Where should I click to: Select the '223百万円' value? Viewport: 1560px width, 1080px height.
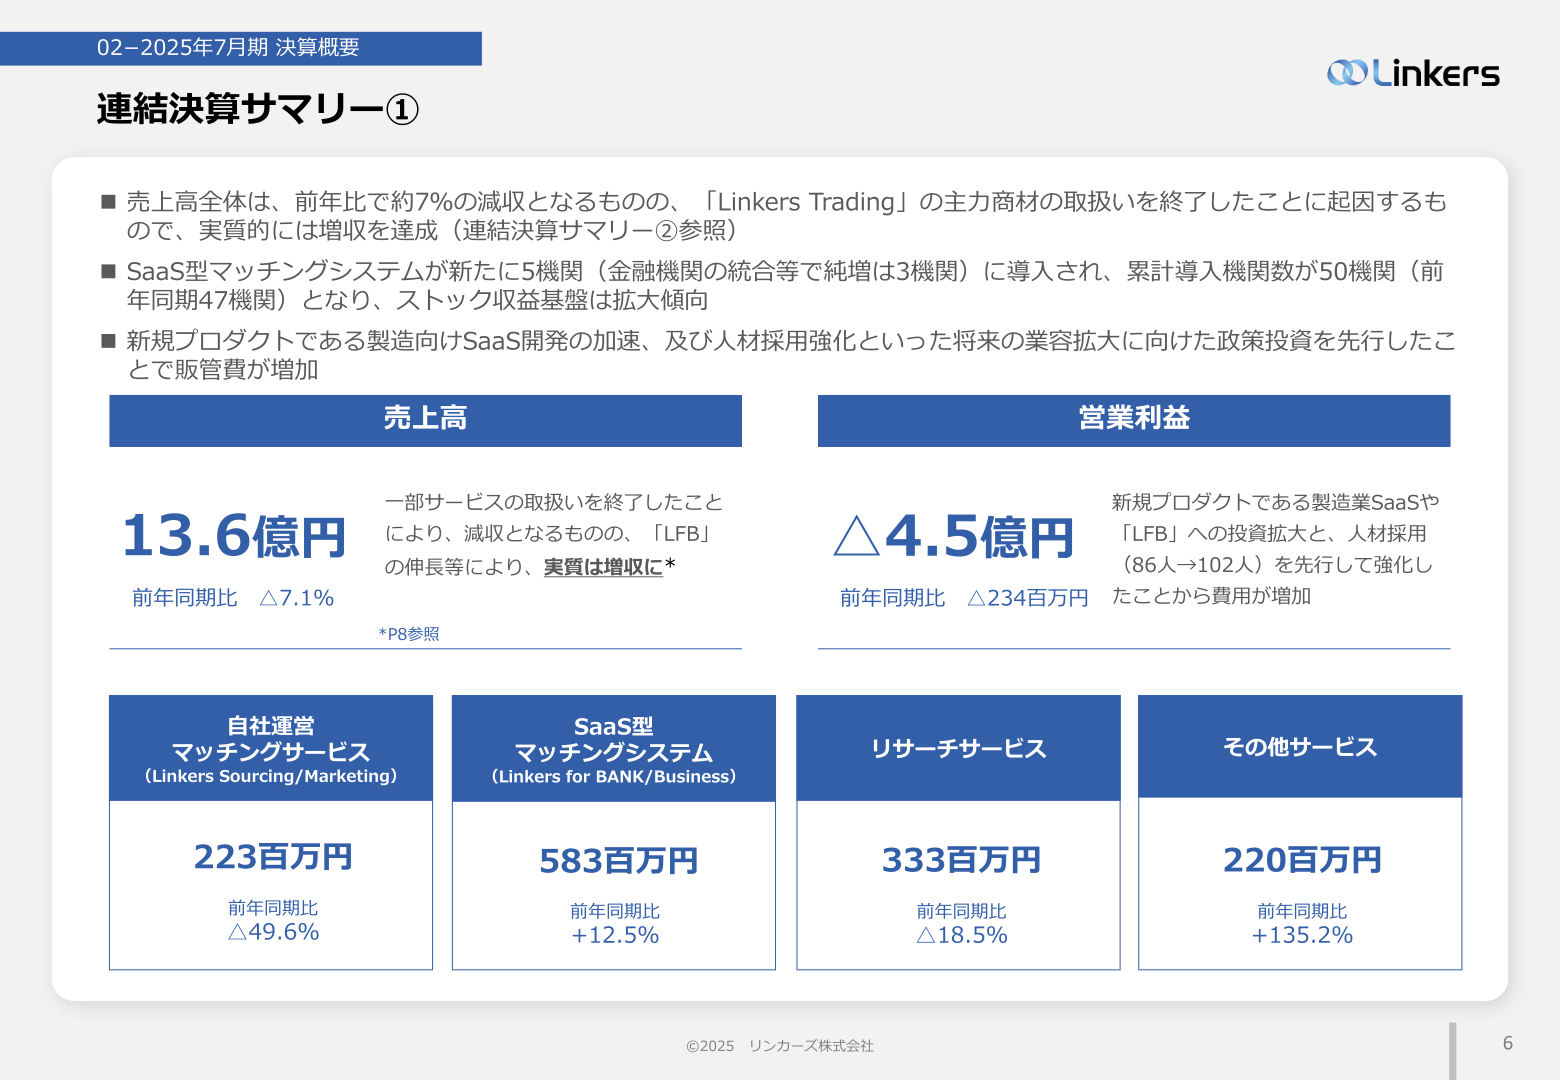click(x=273, y=857)
